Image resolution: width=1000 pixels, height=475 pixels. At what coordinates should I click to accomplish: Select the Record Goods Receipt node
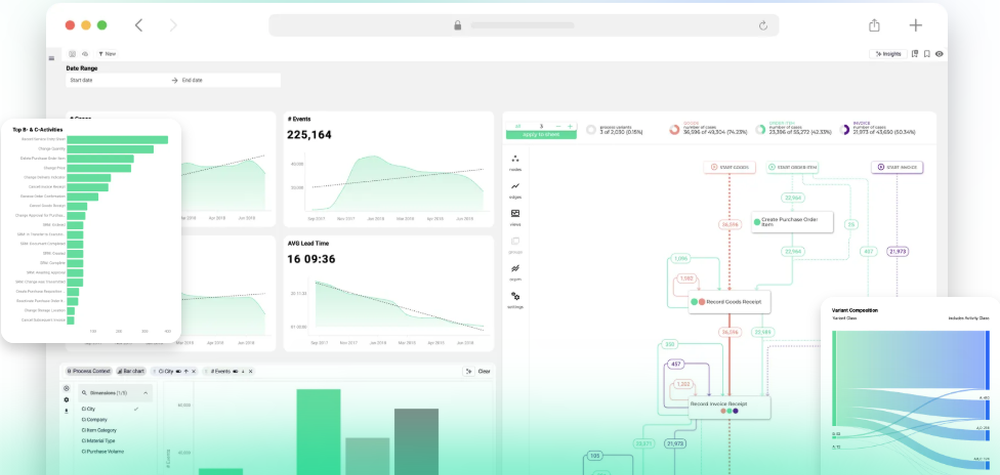(730, 302)
